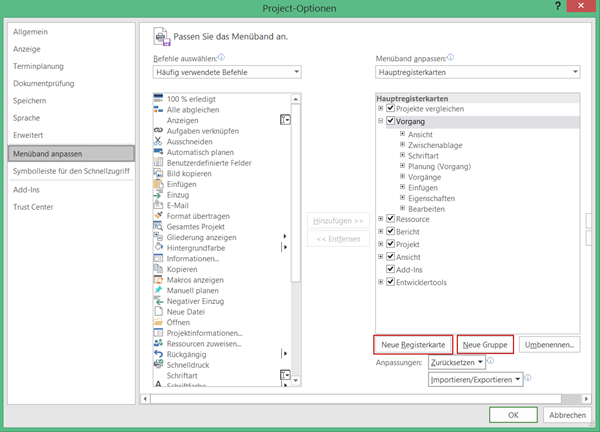Click the Schnelldruck printer icon
Viewport: 600px width, 432px height.
[x=158, y=365]
